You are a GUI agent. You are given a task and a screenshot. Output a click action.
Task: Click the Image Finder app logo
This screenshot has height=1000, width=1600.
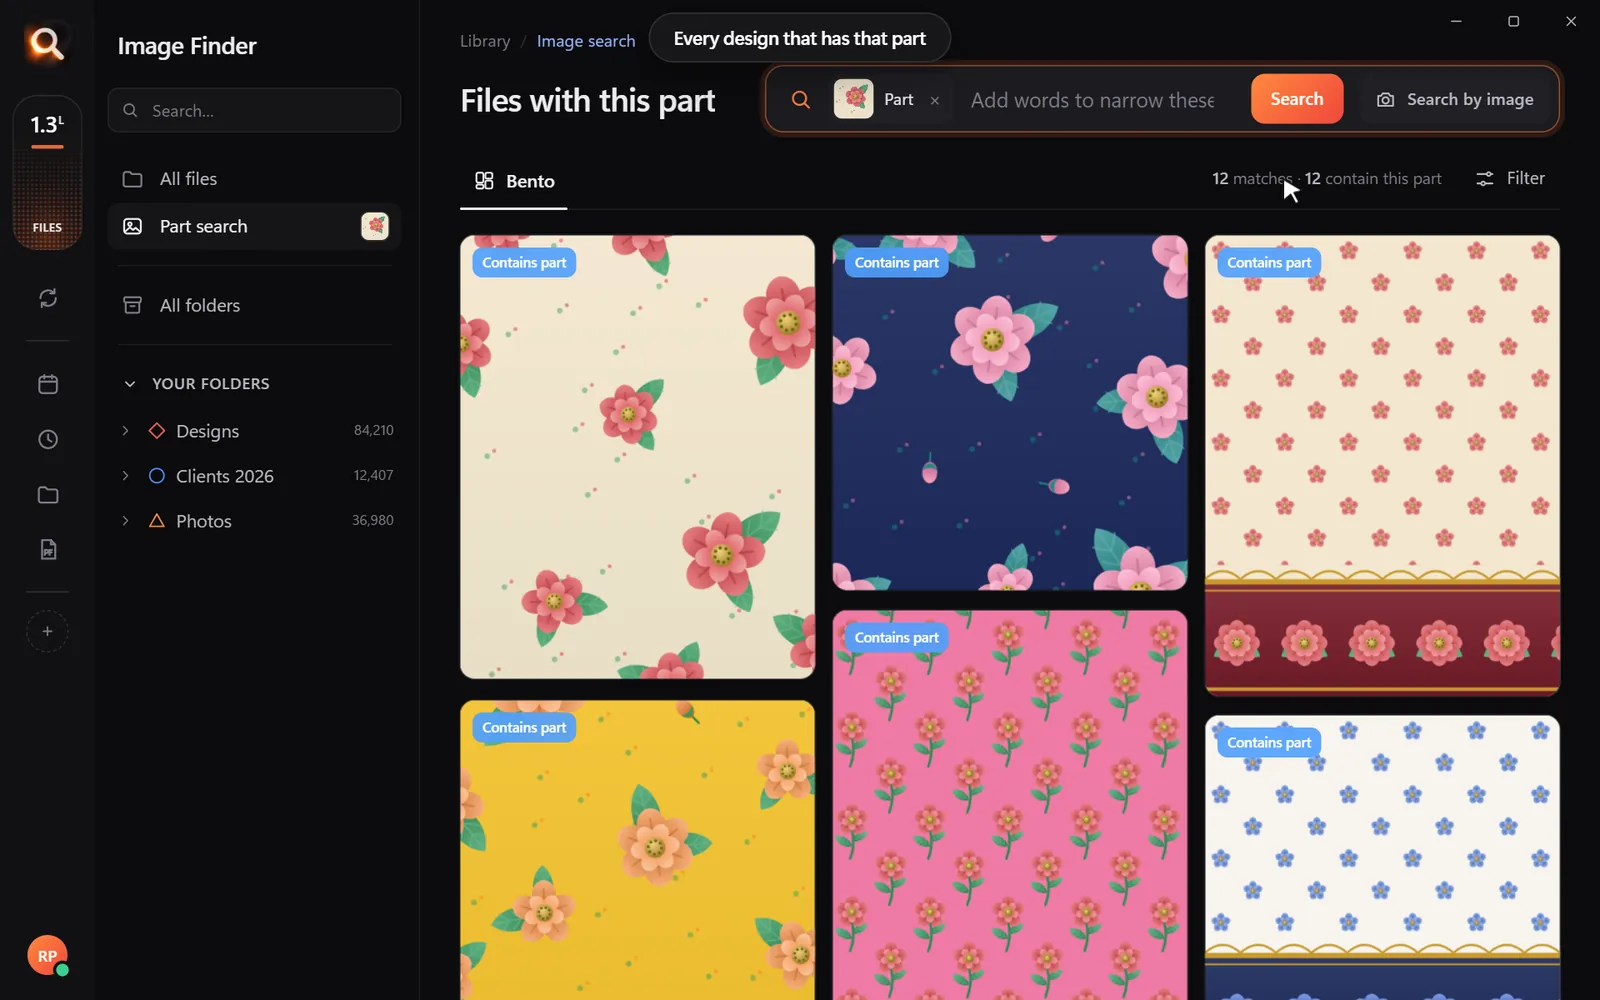click(x=46, y=43)
